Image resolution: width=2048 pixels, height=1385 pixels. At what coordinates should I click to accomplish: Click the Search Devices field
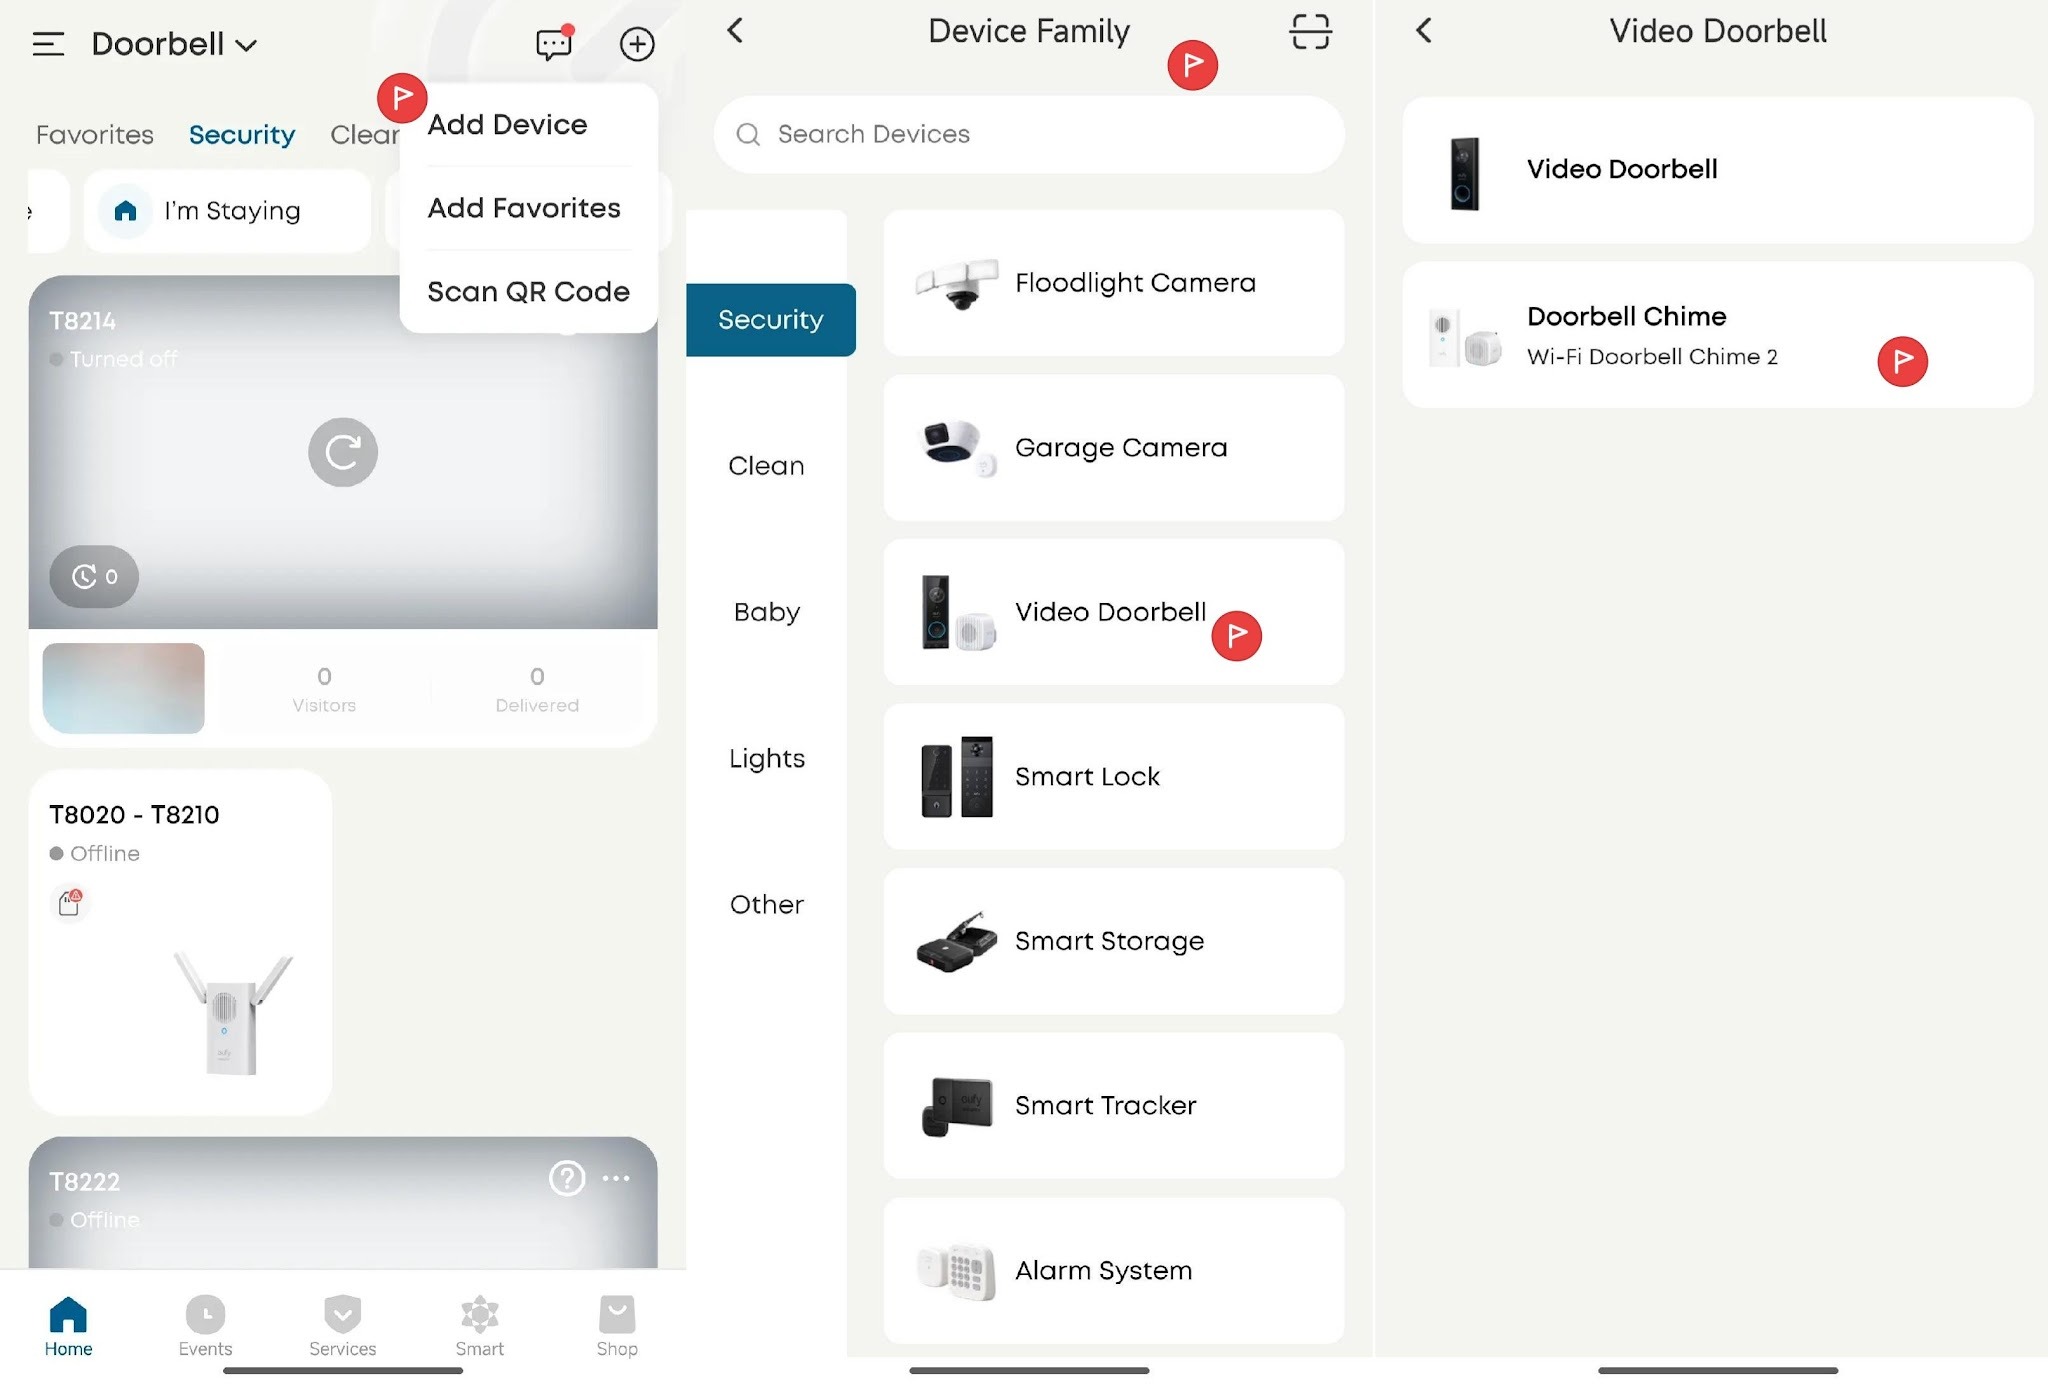tap(1028, 135)
